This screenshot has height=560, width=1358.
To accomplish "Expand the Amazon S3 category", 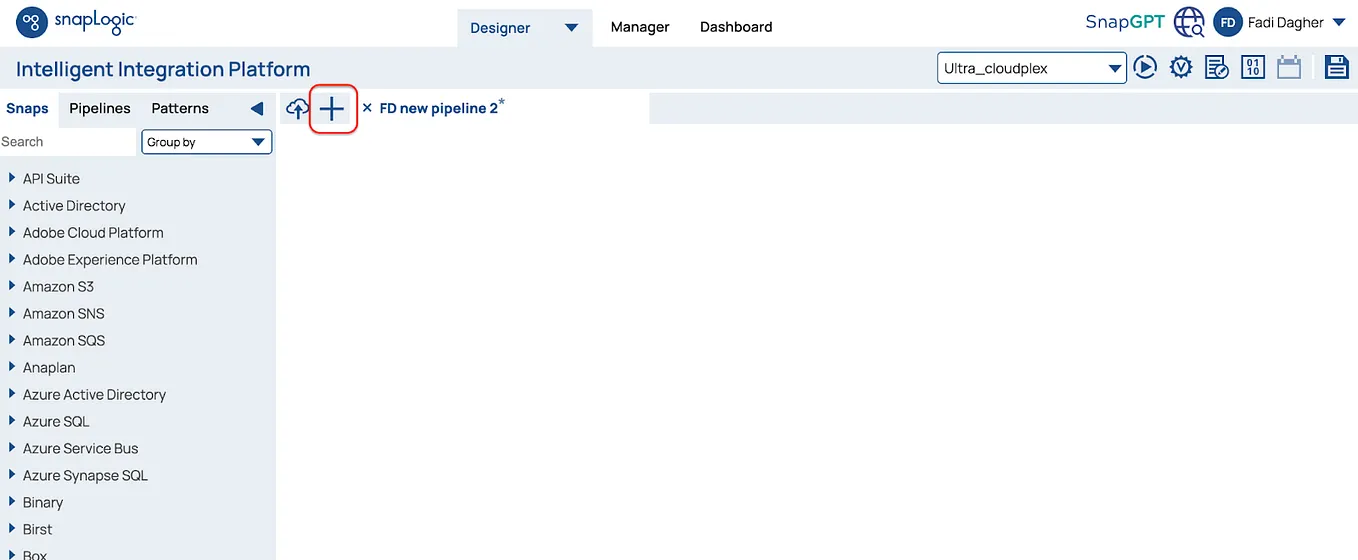I will pos(12,286).
